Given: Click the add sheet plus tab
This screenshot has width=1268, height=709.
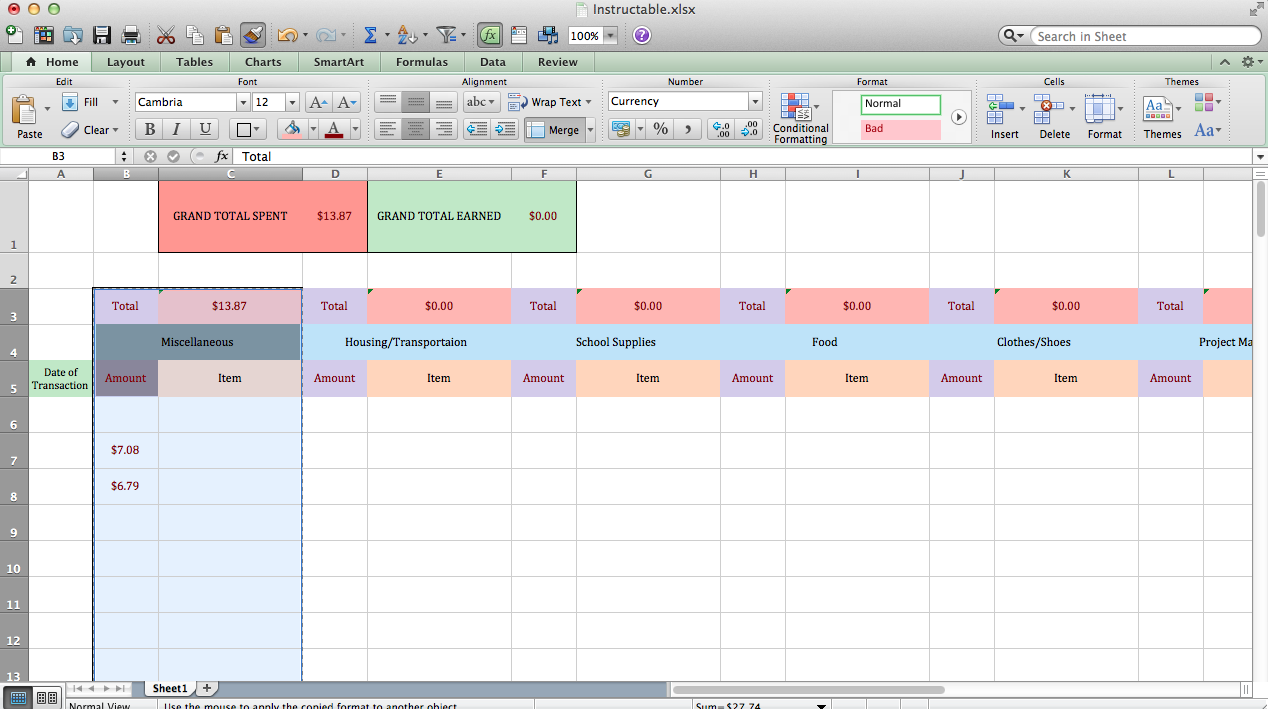Looking at the screenshot, I should click(x=207, y=688).
